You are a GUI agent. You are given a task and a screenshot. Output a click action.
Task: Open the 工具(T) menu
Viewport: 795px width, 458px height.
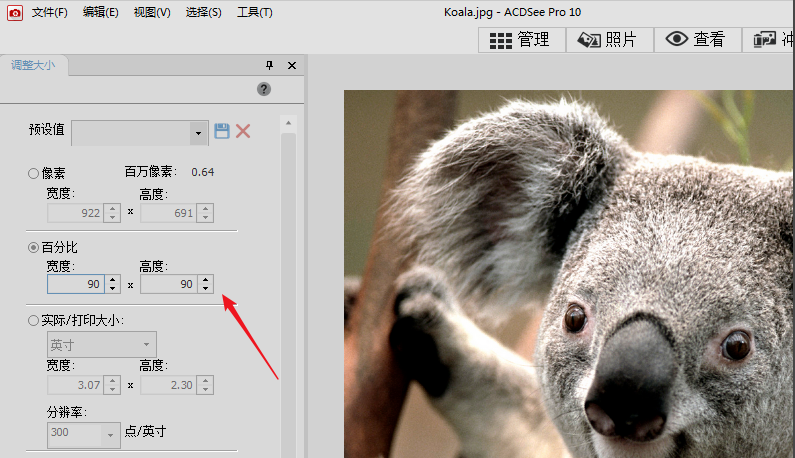[254, 12]
